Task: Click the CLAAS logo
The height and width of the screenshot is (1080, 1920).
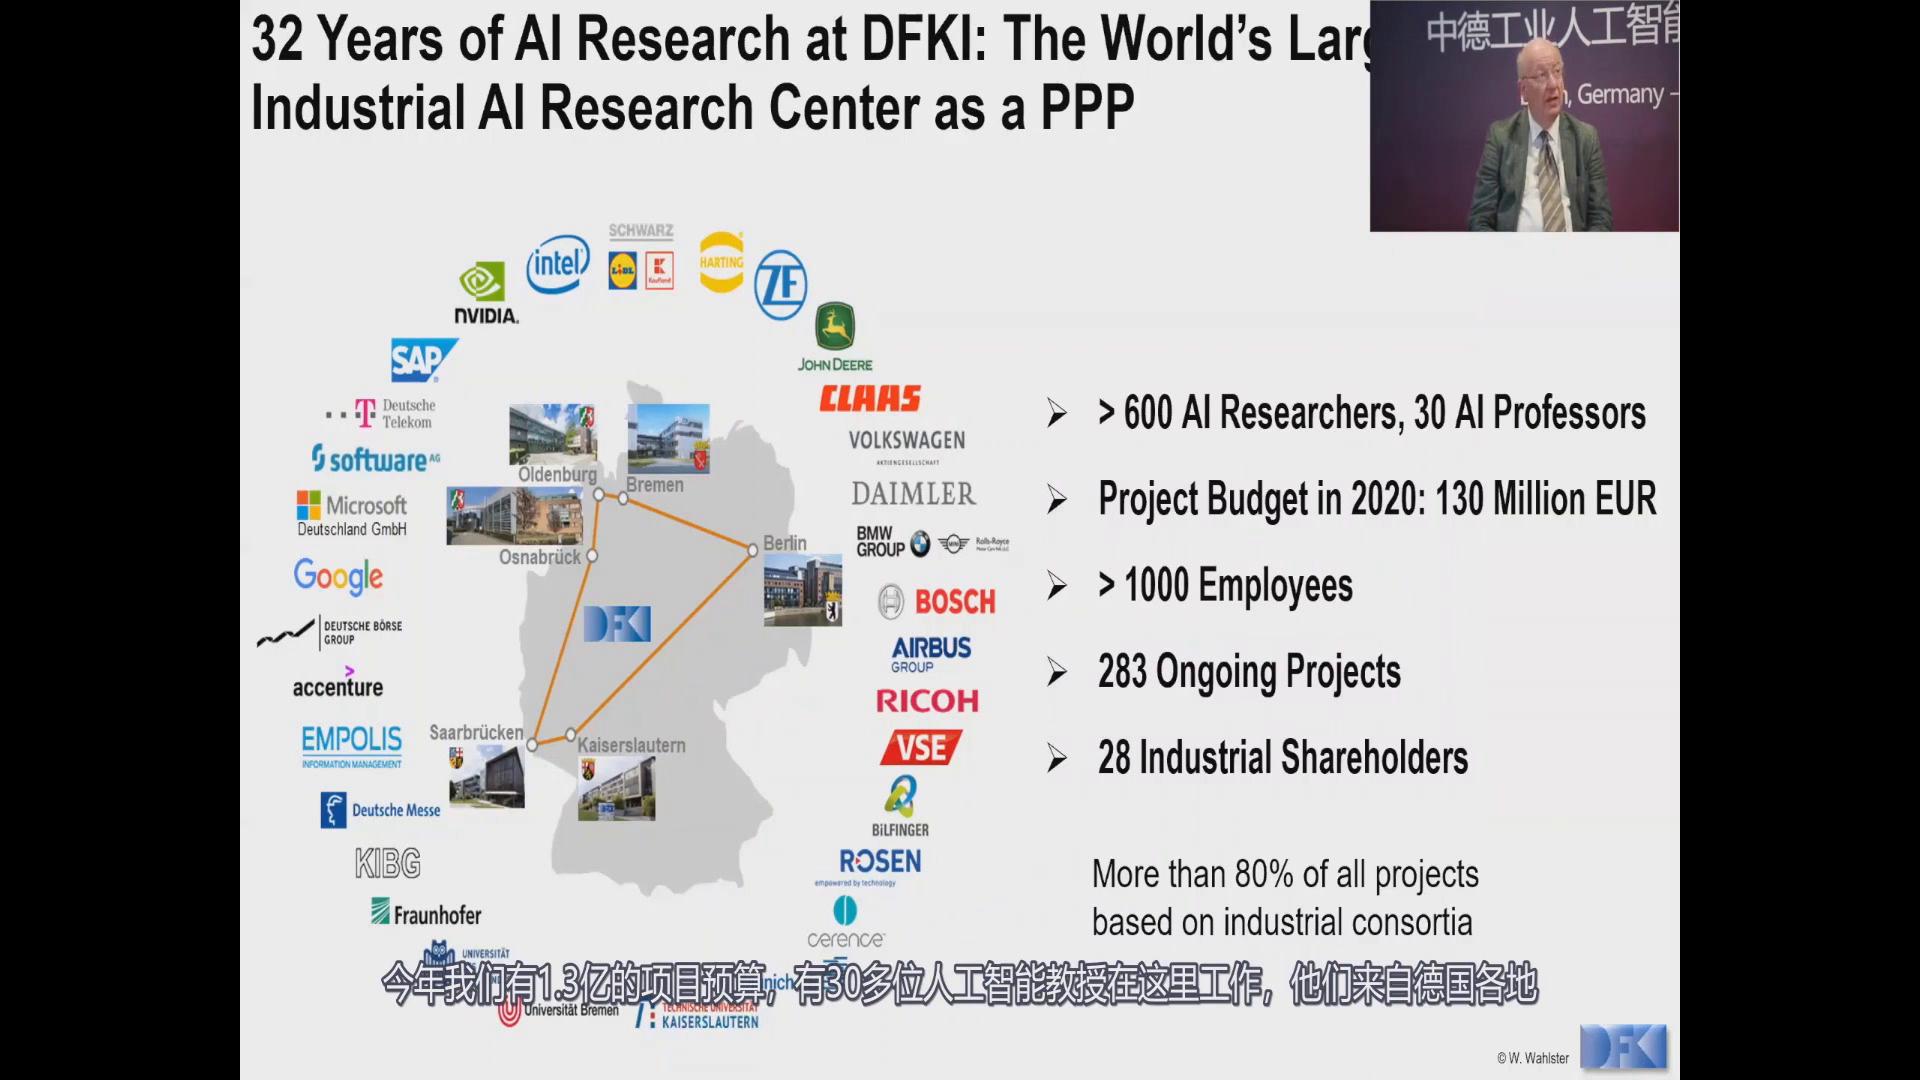Action: [x=870, y=399]
